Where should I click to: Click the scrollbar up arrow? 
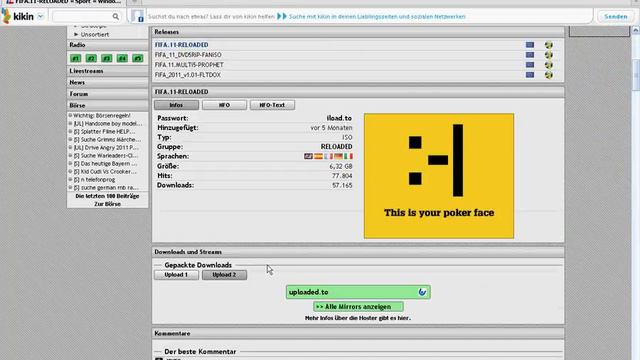[x=636, y=30]
